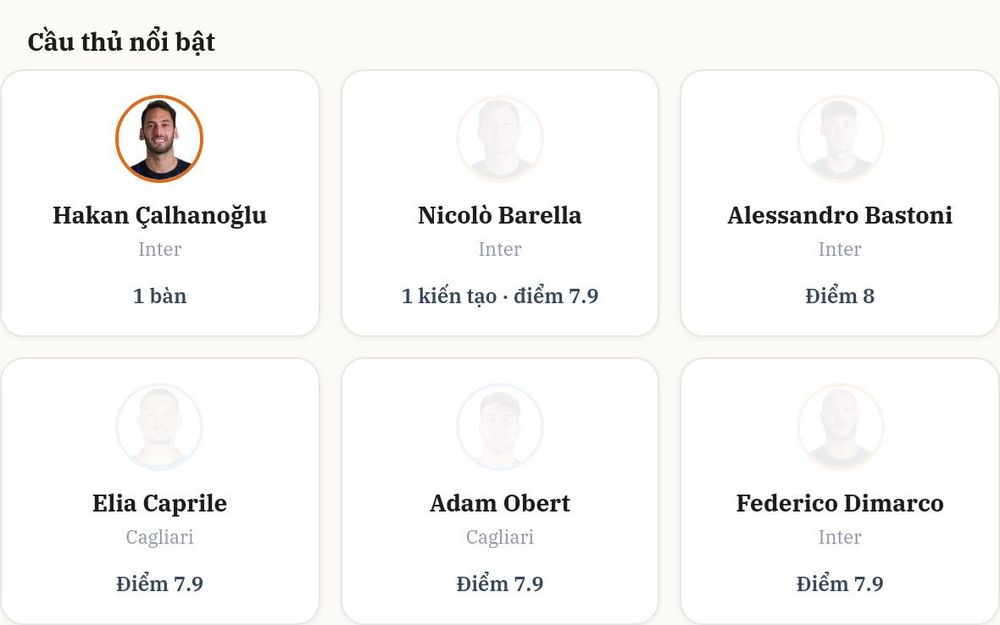Click Hakan Çalhanoğlu's avatar photo

click(159, 138)
